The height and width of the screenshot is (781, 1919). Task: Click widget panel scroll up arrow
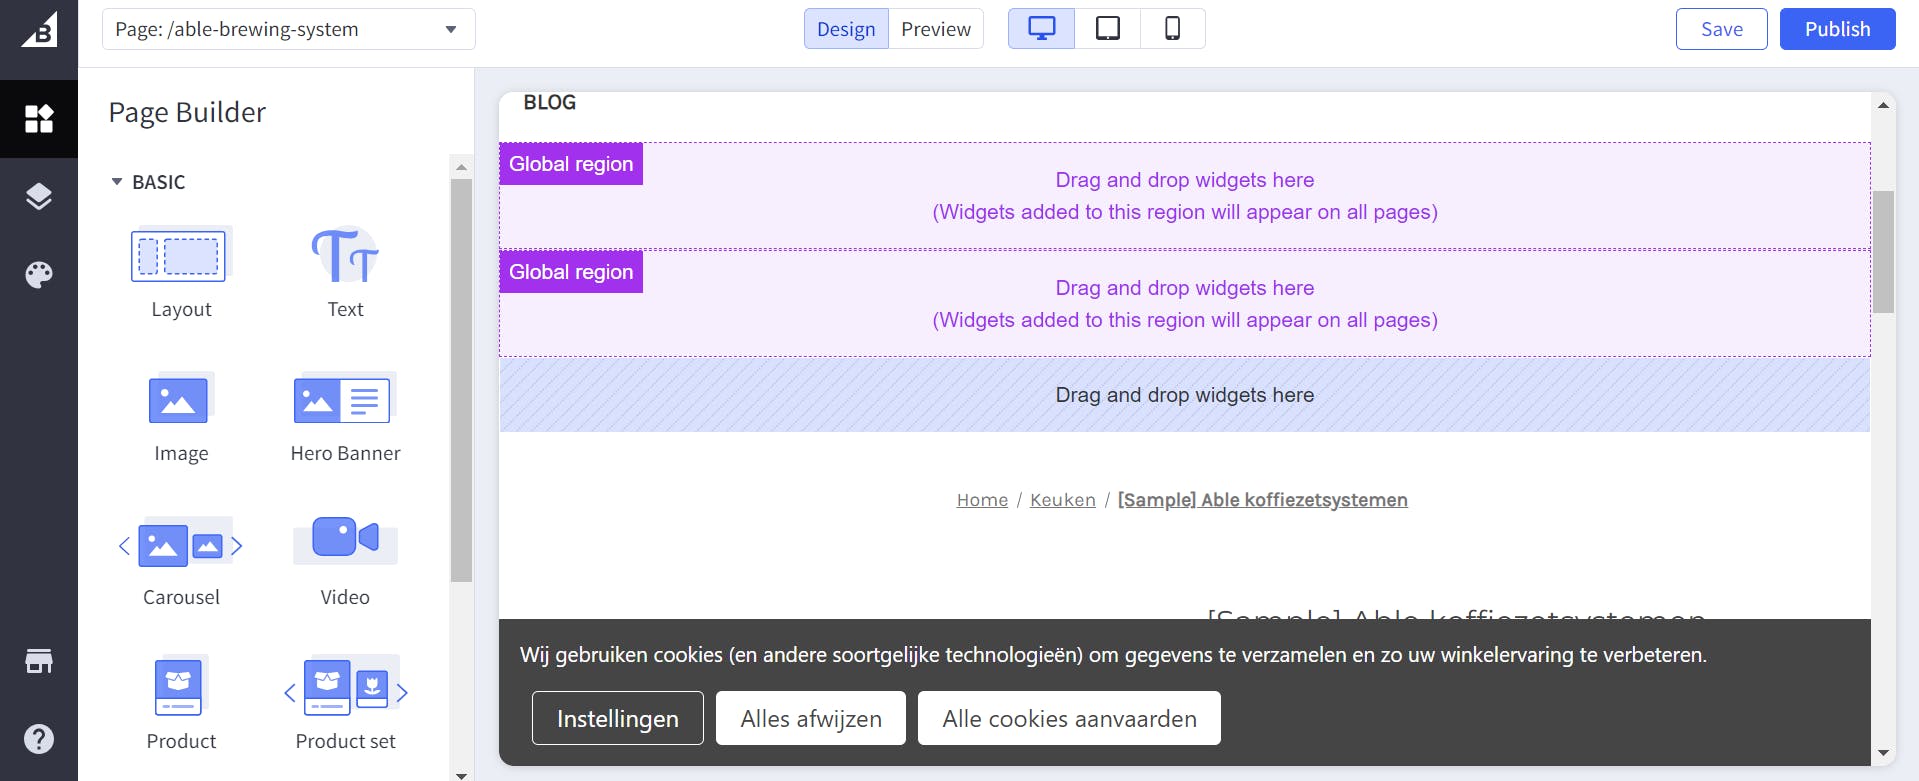click(x=461, y=167)
